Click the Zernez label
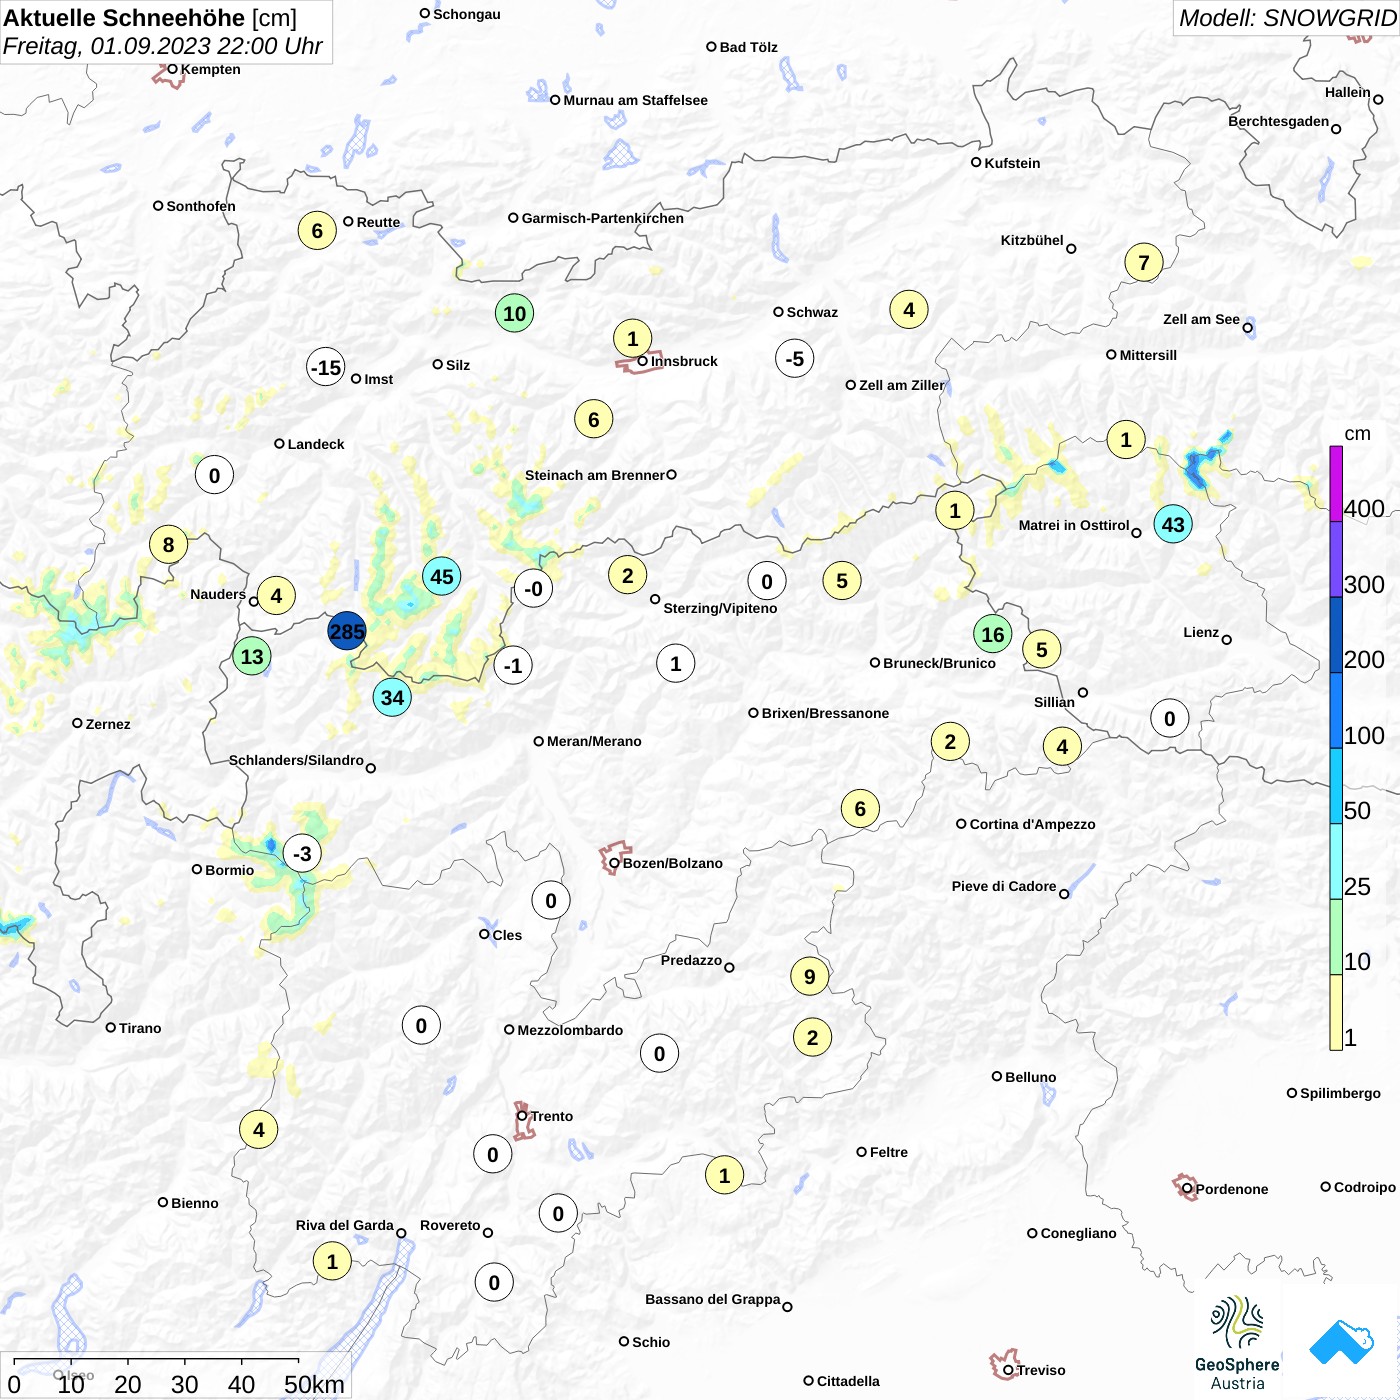The height and width of the screenshot is (1400, 1400). pos(108,724)
